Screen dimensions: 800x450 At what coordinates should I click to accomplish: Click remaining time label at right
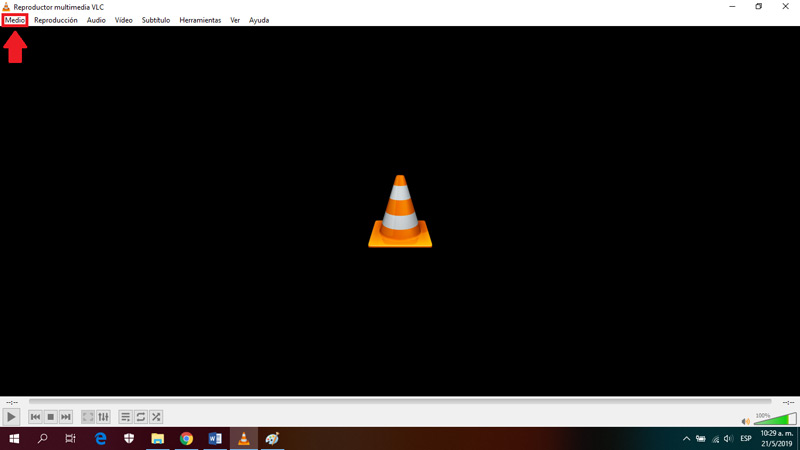[788, 403]
